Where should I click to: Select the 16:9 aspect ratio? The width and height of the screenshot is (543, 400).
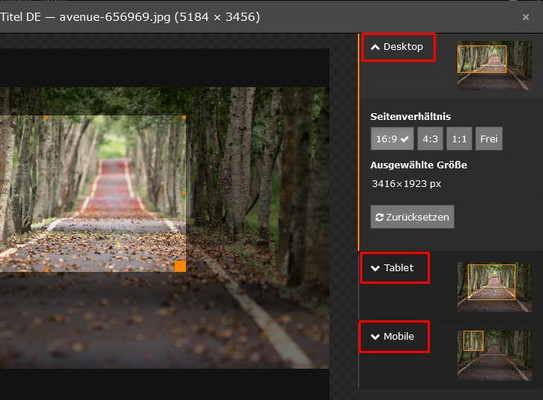click(x=392, y=139)
